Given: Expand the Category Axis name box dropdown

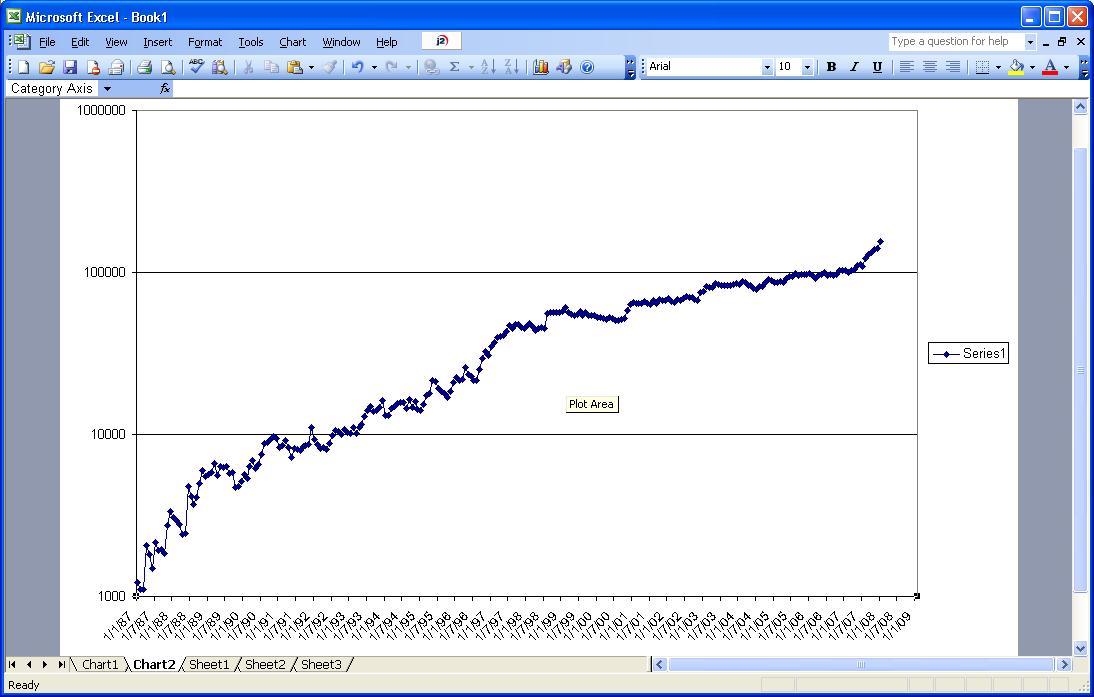Looking at the screenshot, I should [x=107, y=89].
